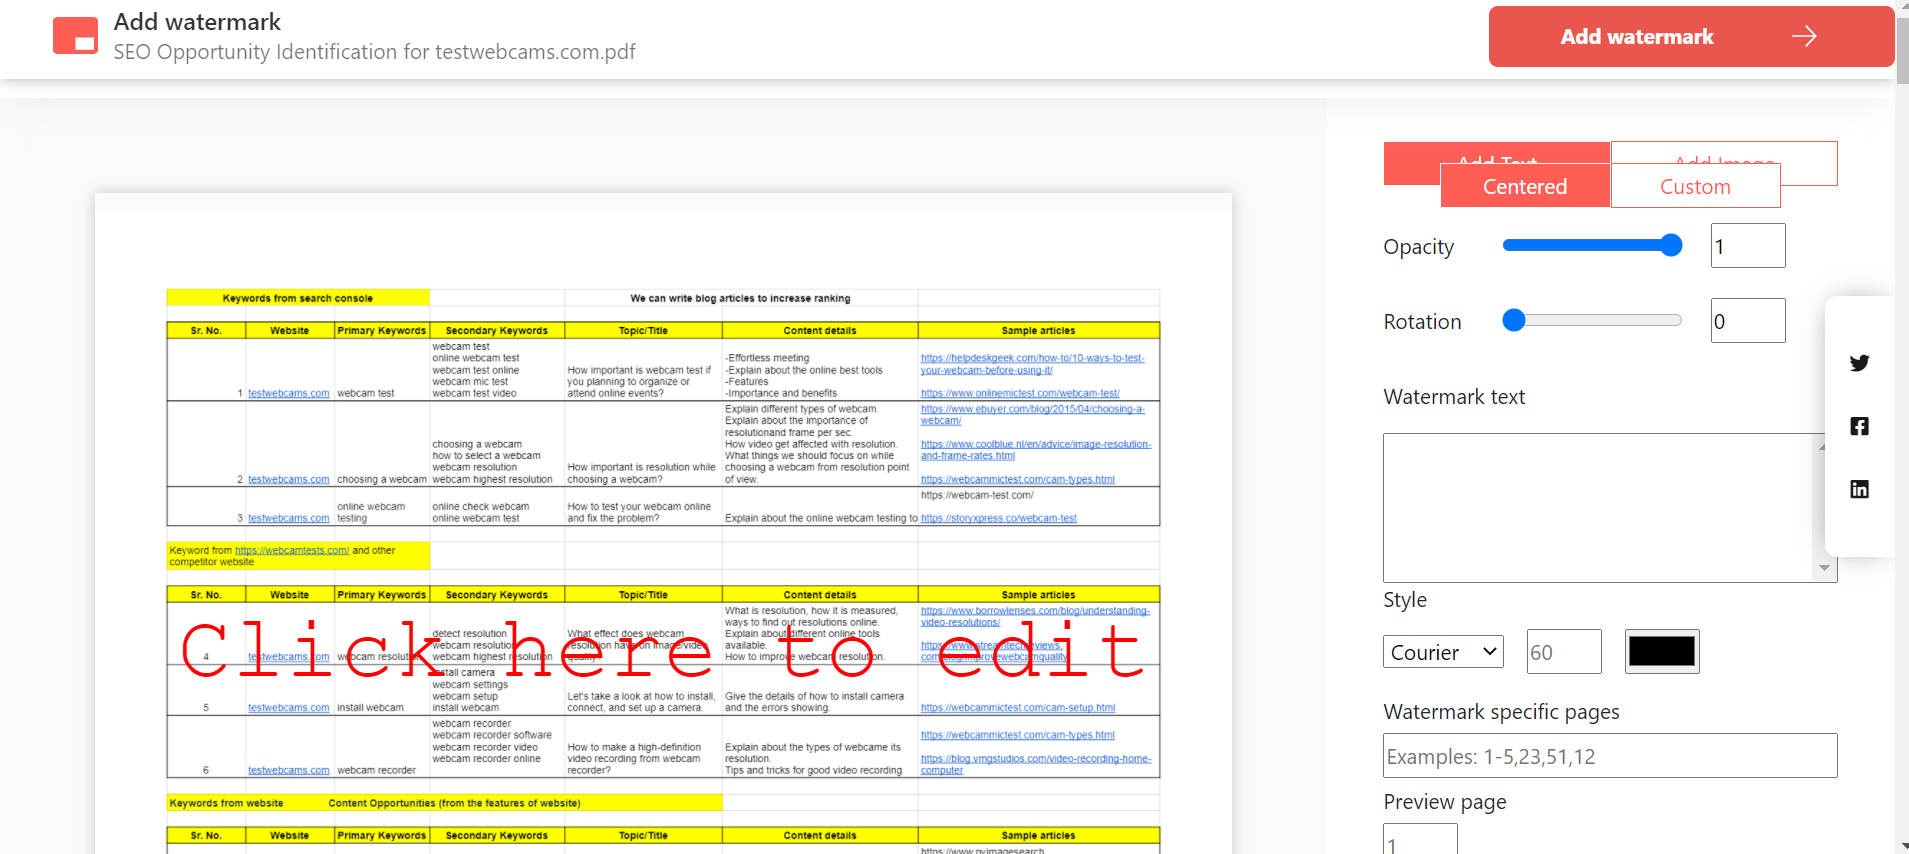This screenshot has width=1909, height=854.
Task: Focus the Watermark specific pages field
Action: pyautogui.click(x=1609, y=756)
